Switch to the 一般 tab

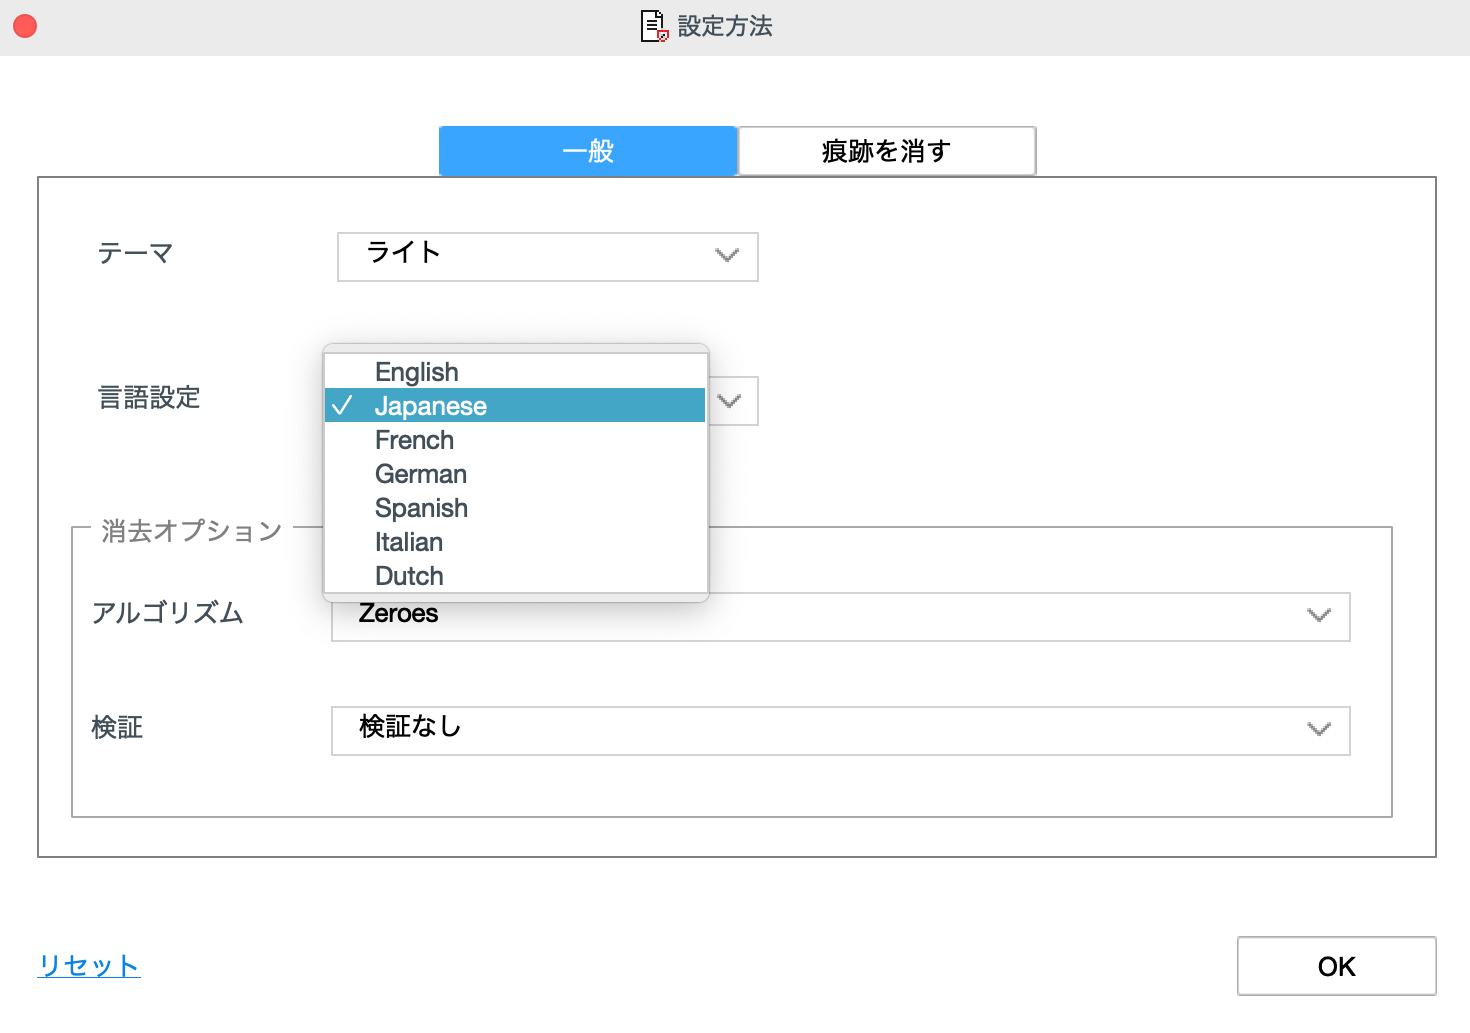click(x=588, y=151)
